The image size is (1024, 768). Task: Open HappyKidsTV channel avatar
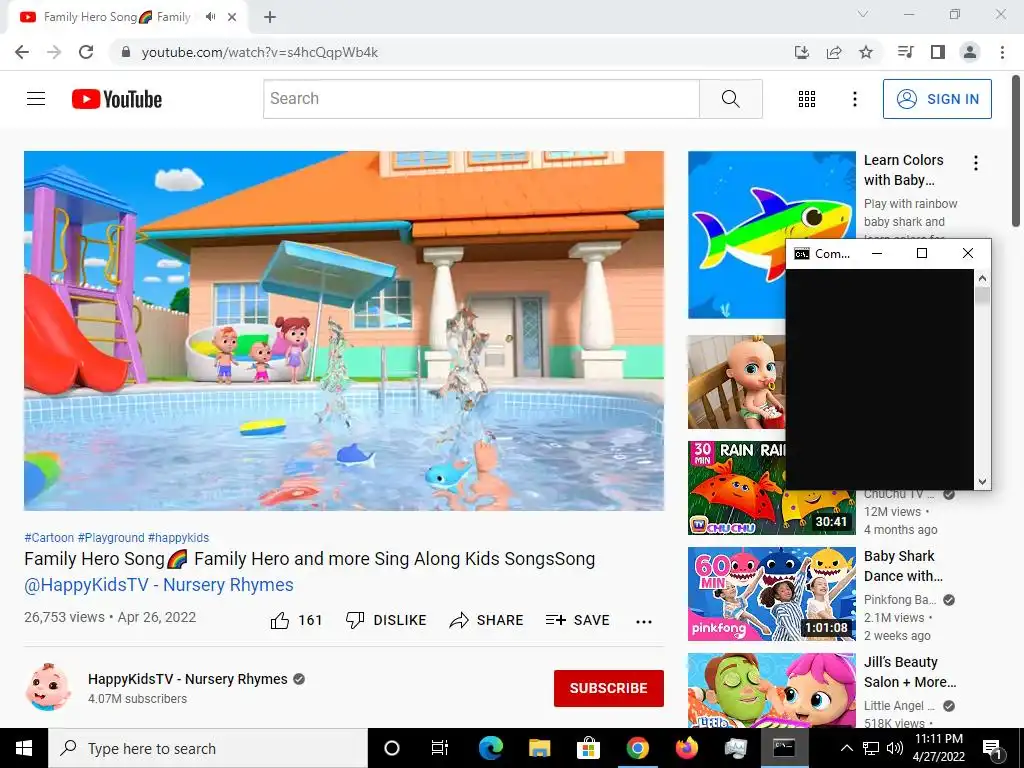coord(48,688)
